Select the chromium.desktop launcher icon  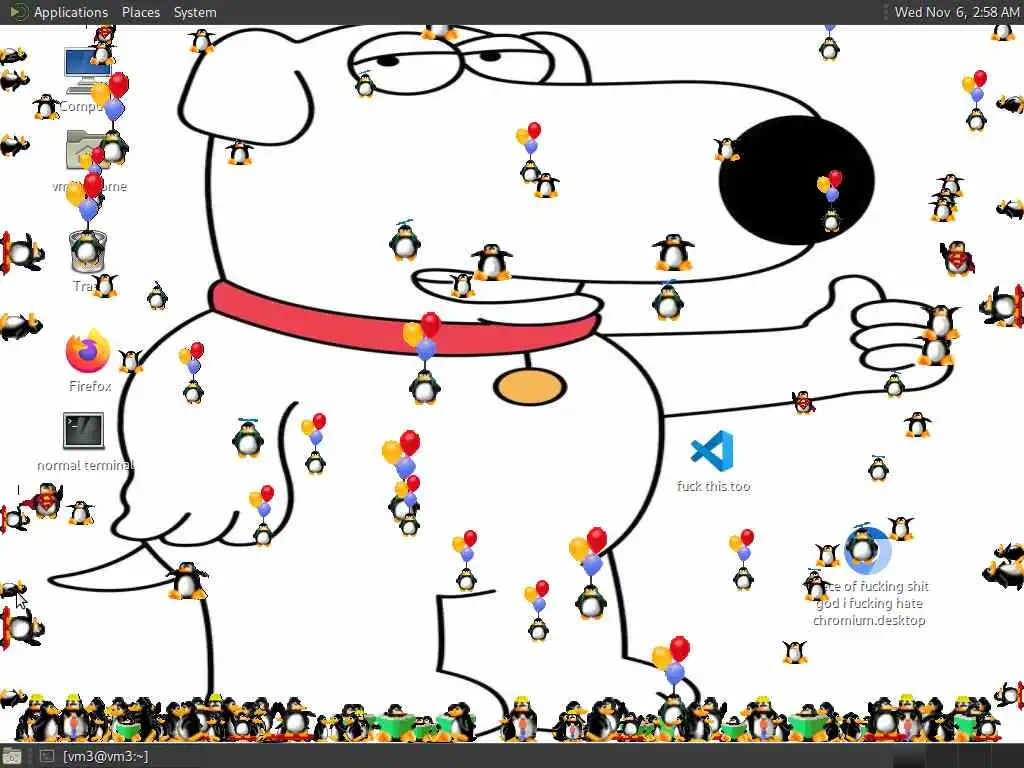[x=867, y=550]
